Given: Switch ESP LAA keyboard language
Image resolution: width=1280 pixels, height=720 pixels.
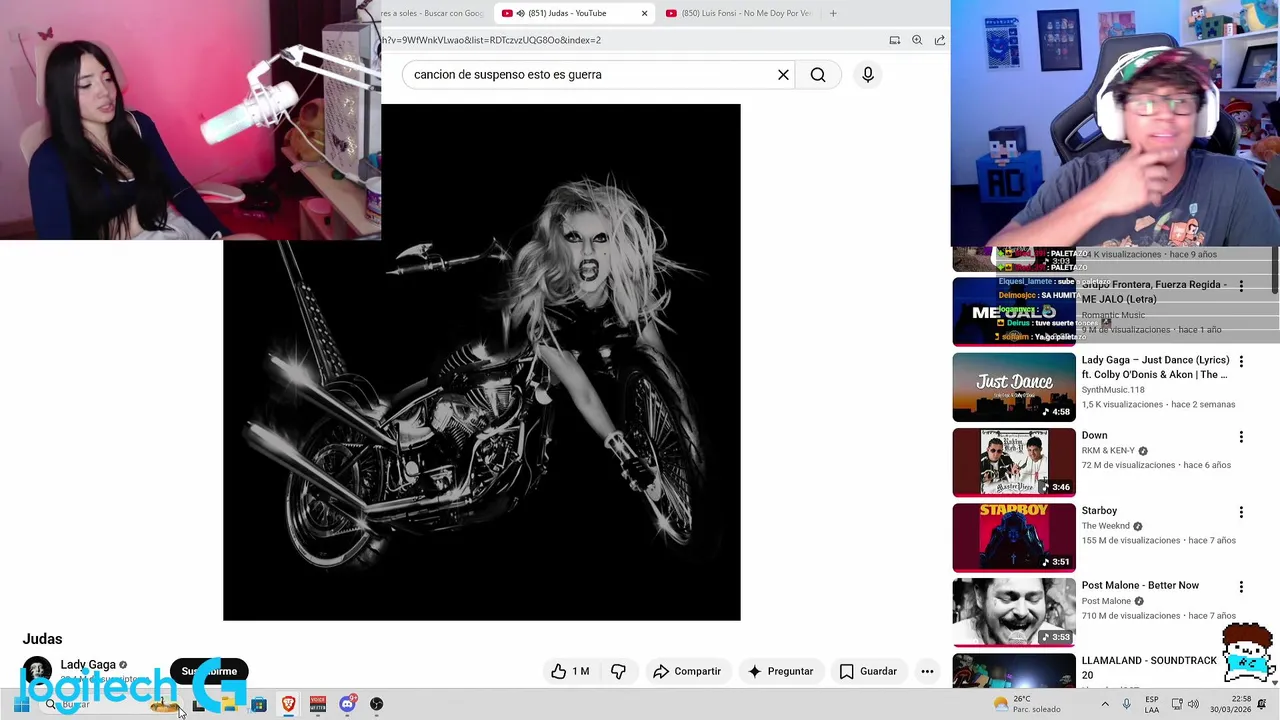Looking at the screenshot, I should tap(1152, 704).
